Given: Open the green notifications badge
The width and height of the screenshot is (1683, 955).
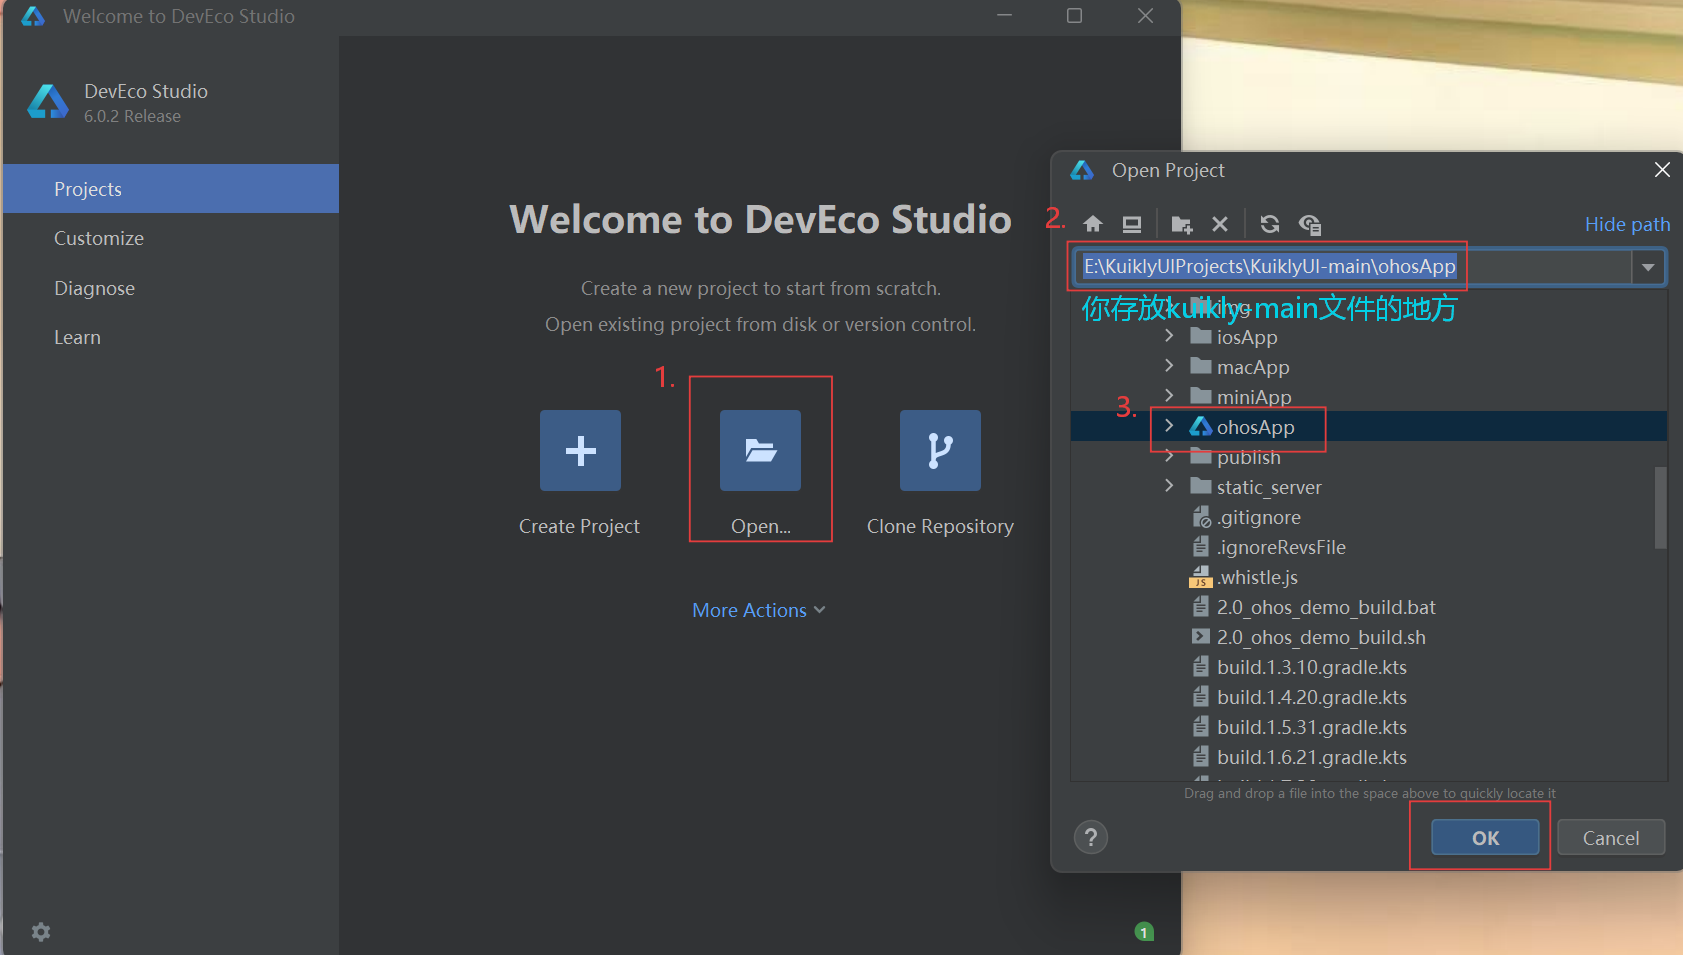Looking at the screenshot, I should coord(1145,932).
